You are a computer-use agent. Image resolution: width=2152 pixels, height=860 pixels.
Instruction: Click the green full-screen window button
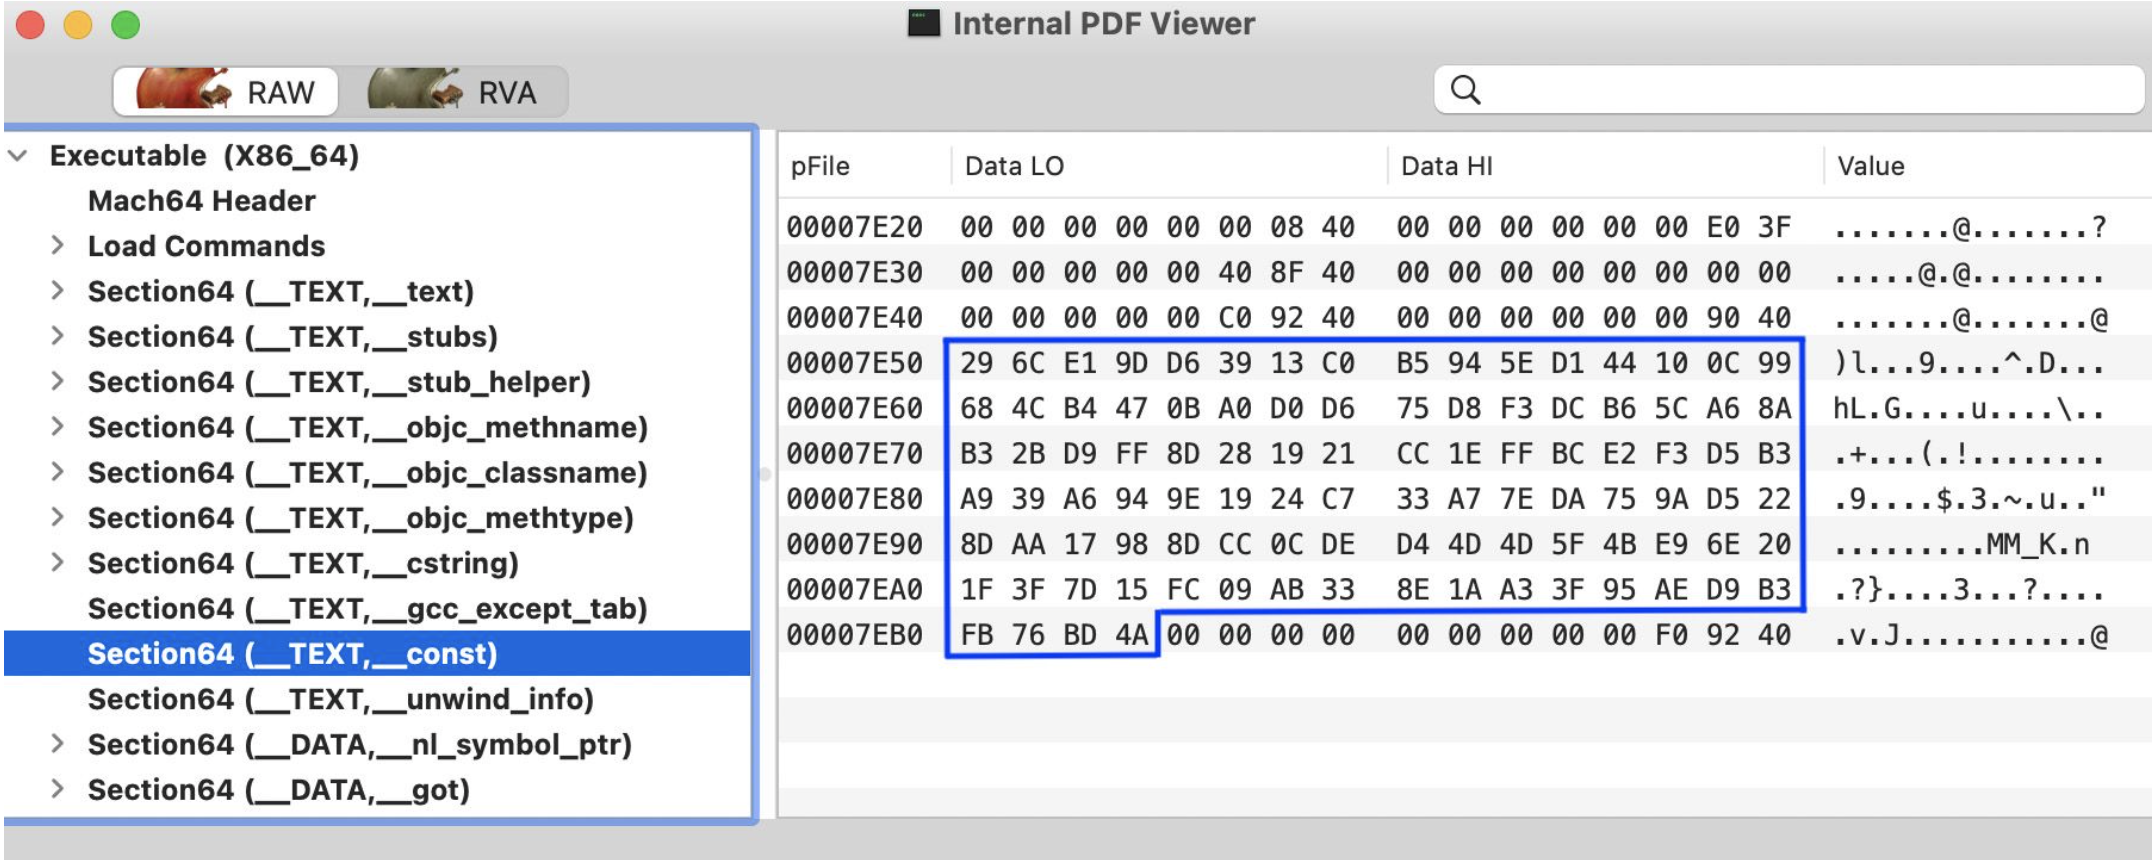click(x=125, y=24)
